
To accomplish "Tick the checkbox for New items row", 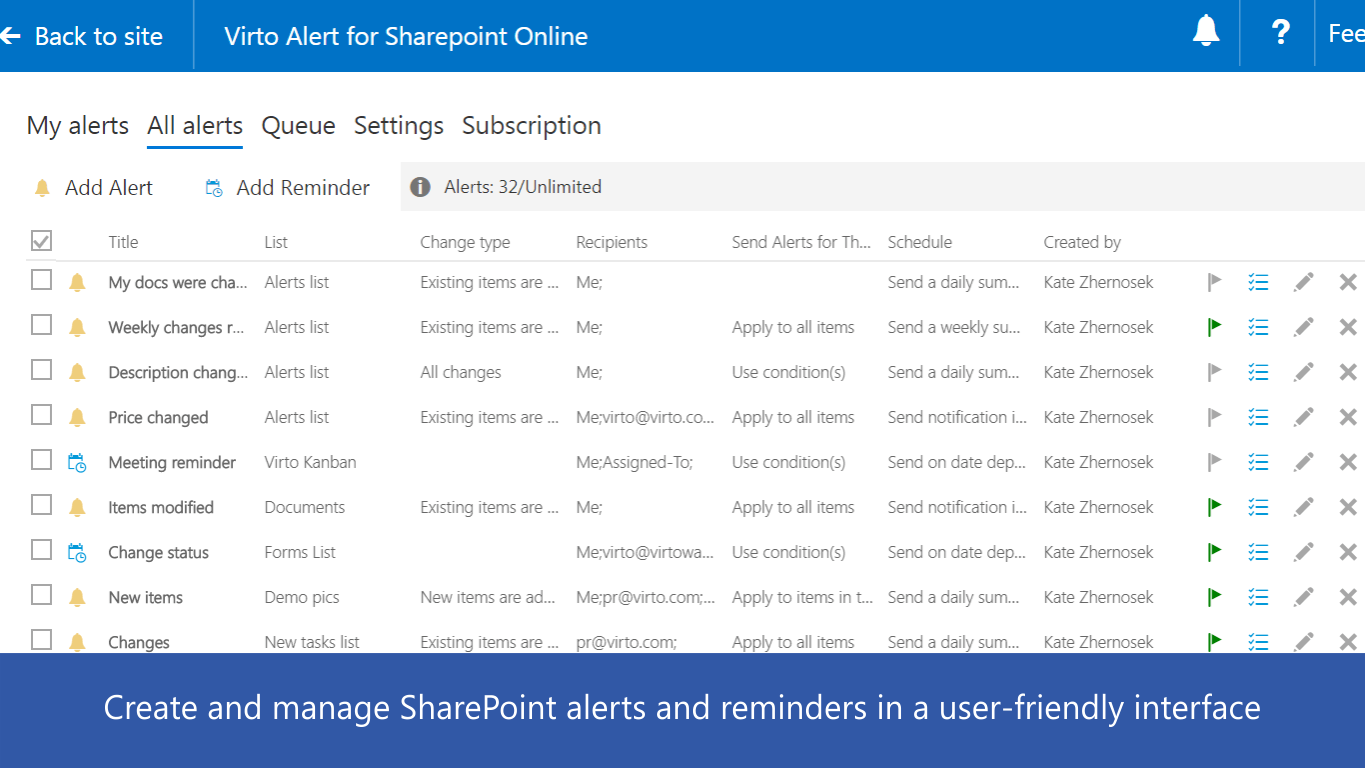I will [41, 595].
